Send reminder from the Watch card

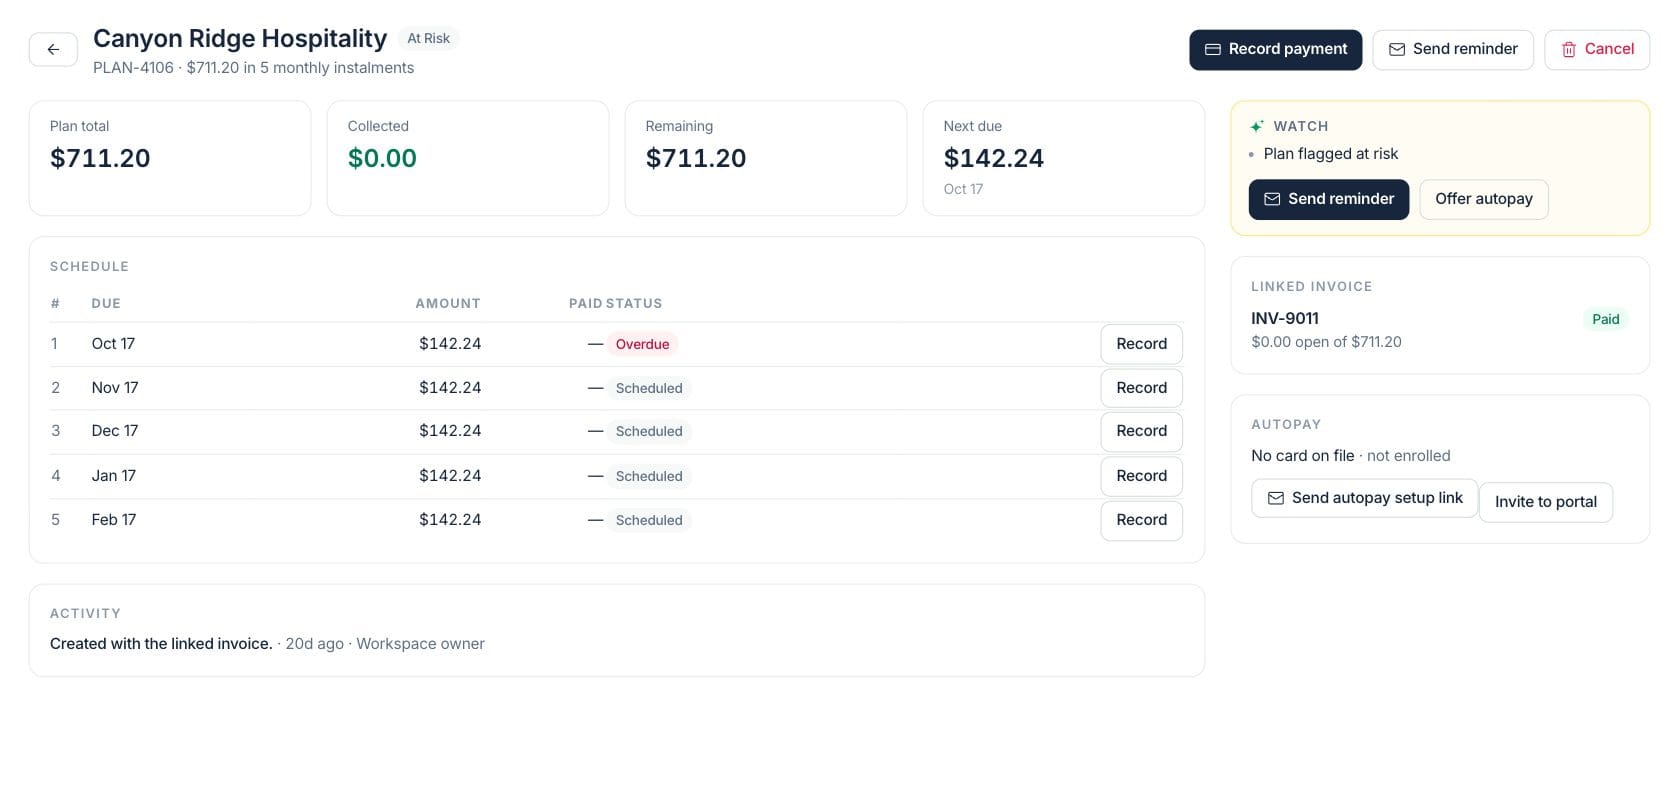pos(1328,199)
